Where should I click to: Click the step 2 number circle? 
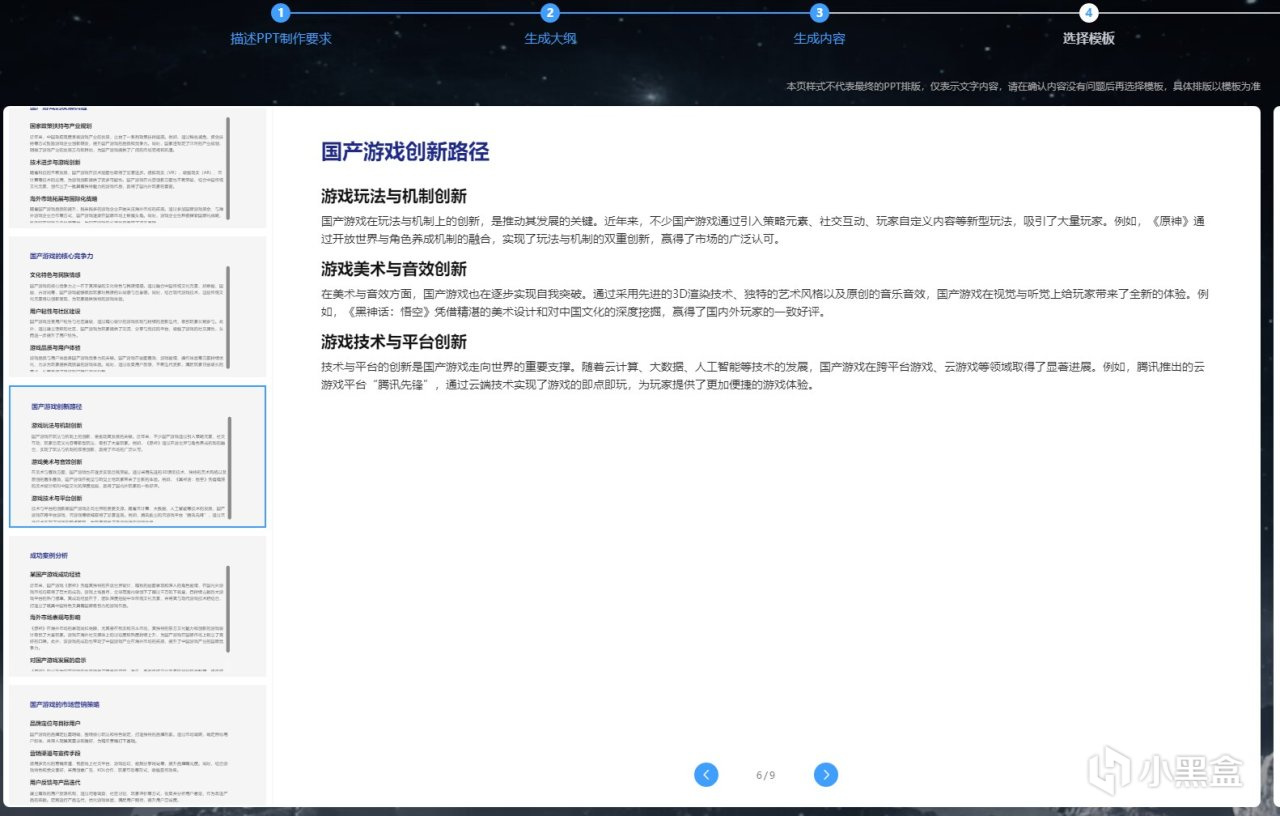pos(550,13)
